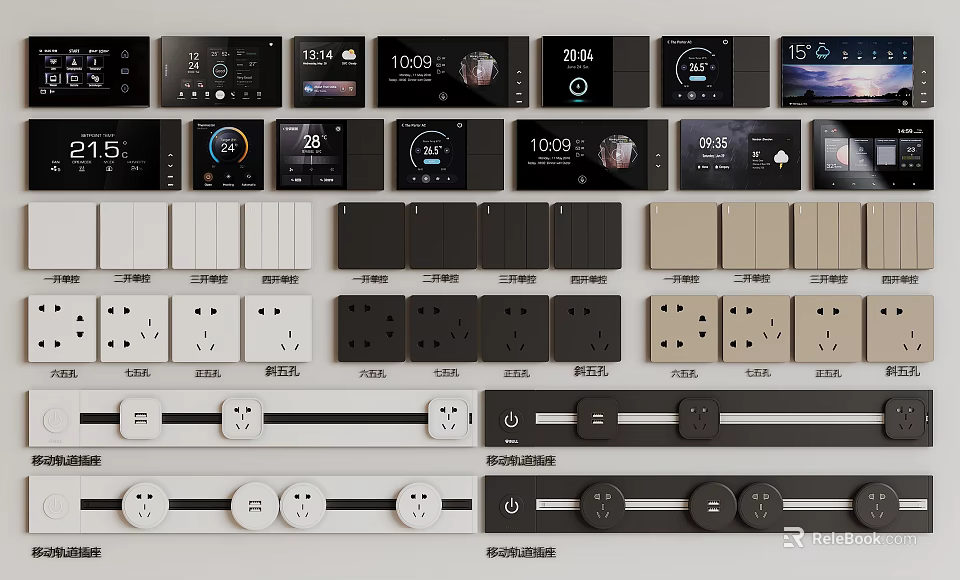This screenshot has width=960, height=580.
Task: Select the square USB module on the white track
Action: (x=140, y=418)
